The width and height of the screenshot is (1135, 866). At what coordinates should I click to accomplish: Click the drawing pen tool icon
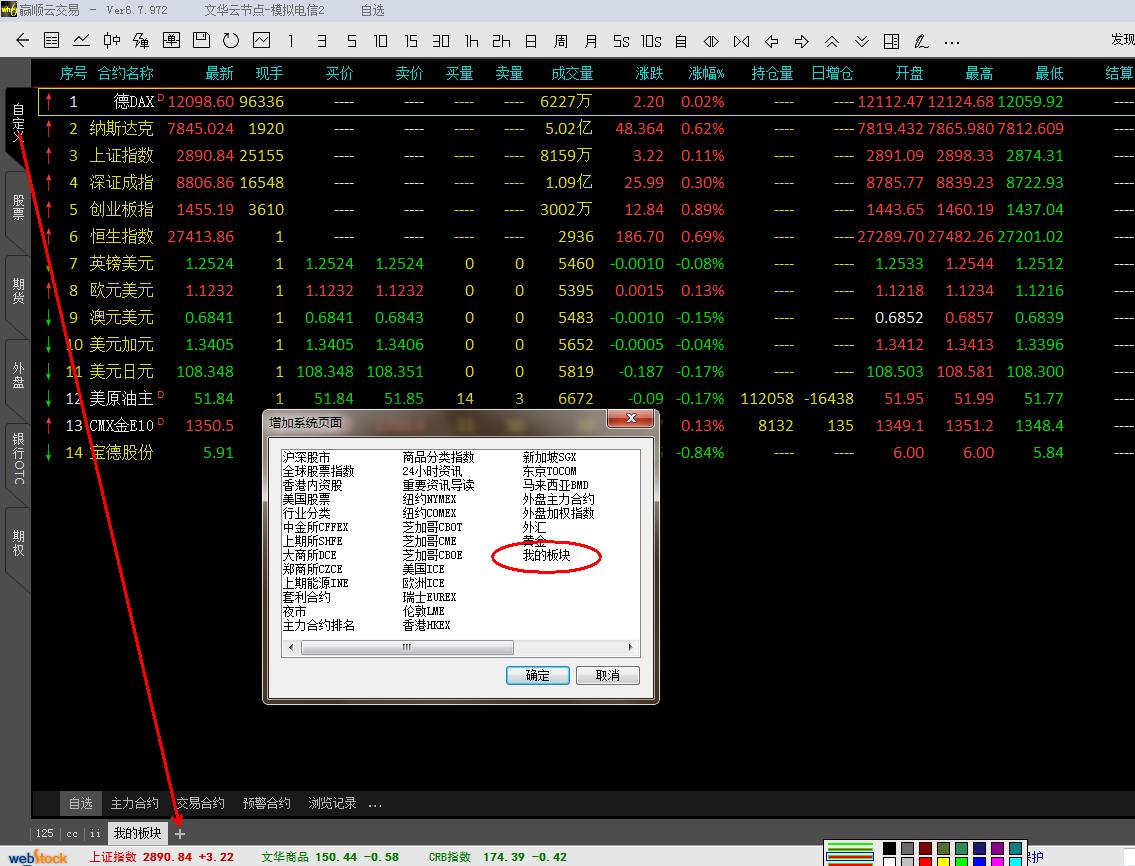coord(921,41)
